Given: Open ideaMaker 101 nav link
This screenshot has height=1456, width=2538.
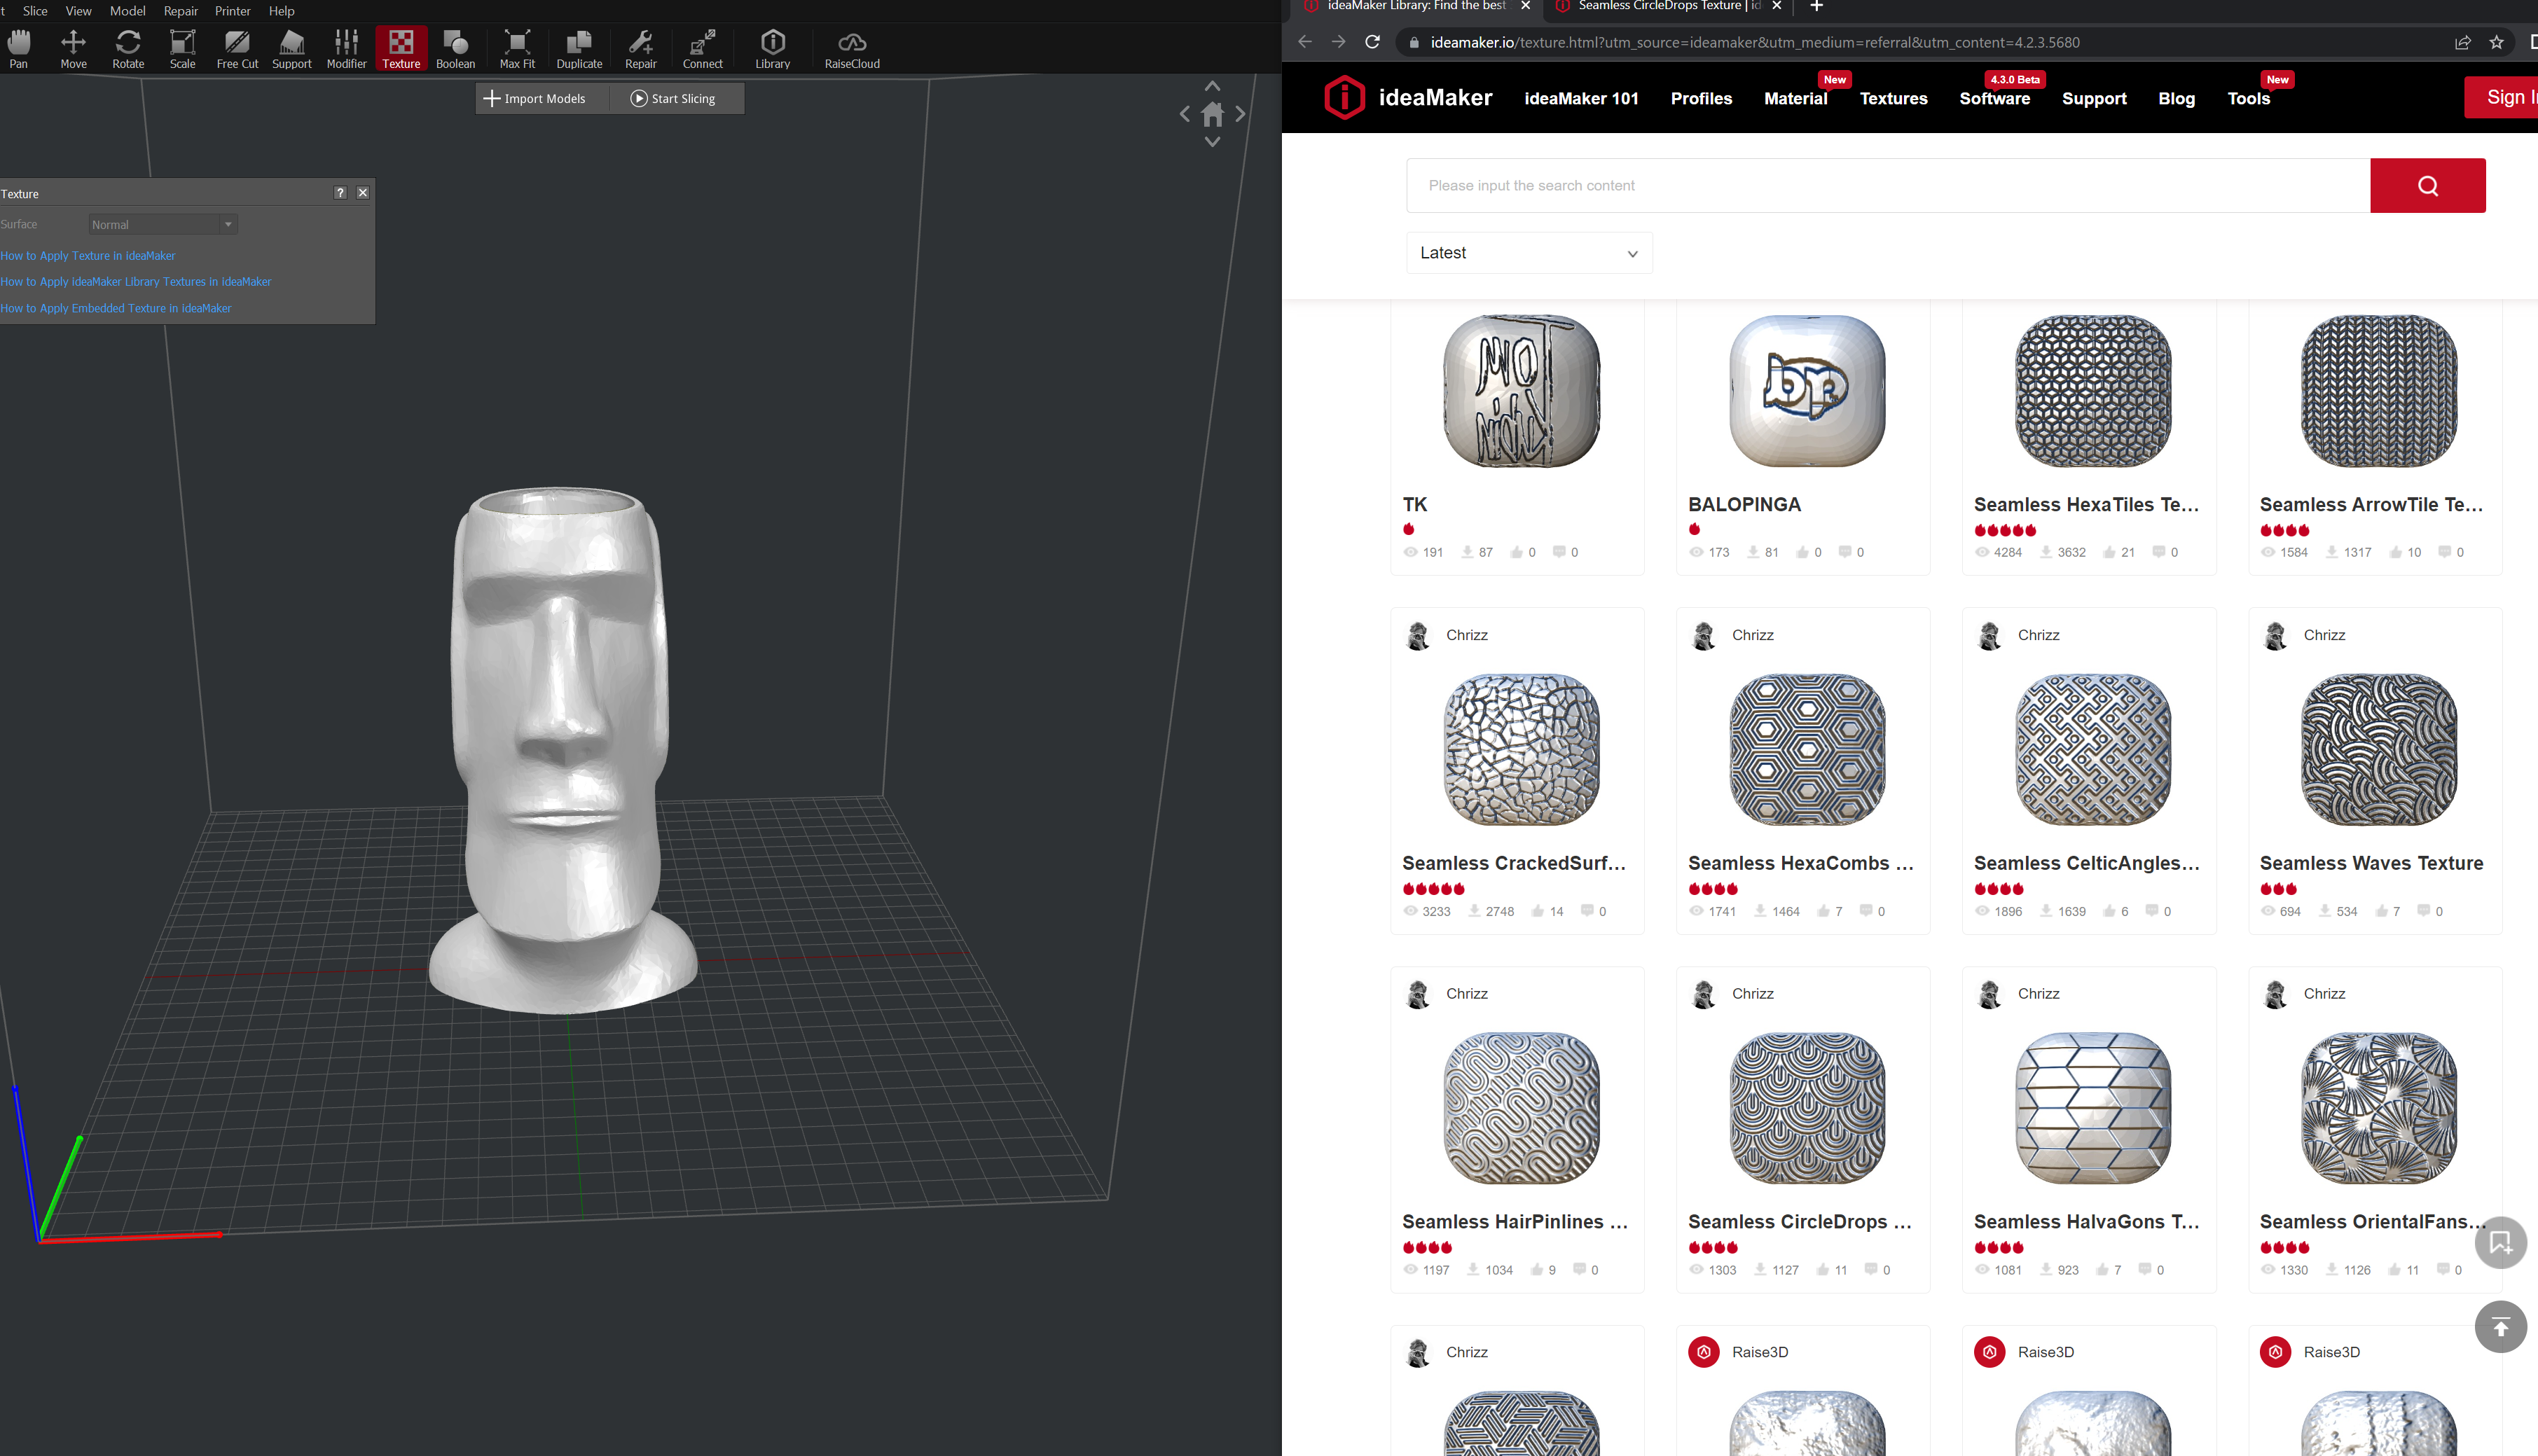Looking at the screenshot, I should (x=1581, y=98).
